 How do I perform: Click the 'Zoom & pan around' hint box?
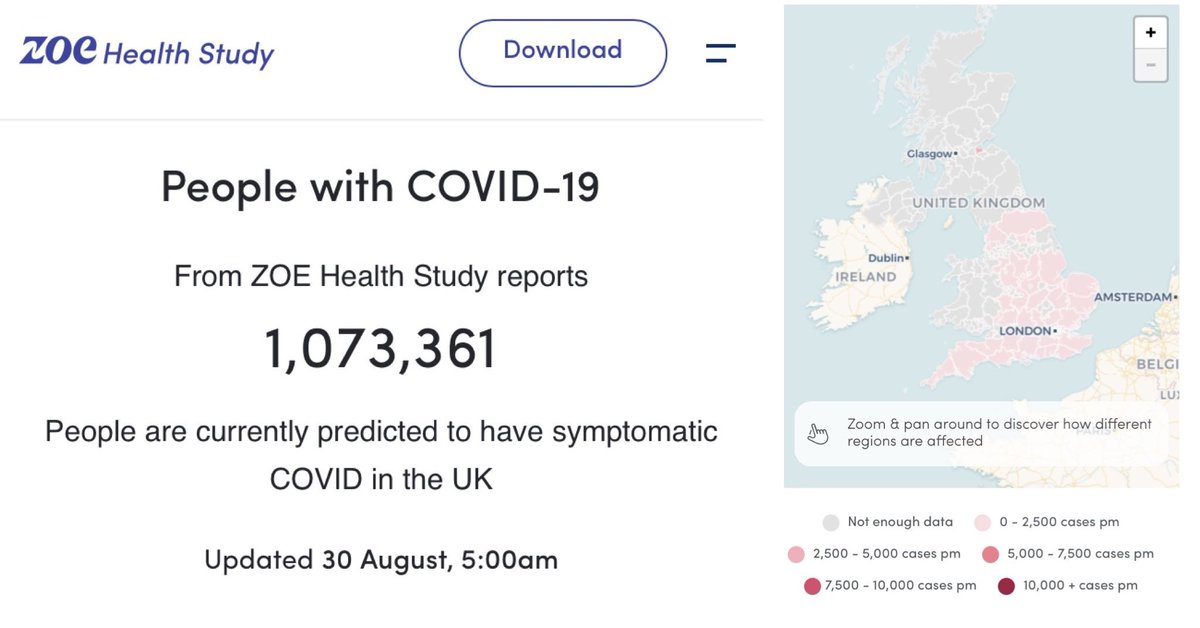click(985, 433)
